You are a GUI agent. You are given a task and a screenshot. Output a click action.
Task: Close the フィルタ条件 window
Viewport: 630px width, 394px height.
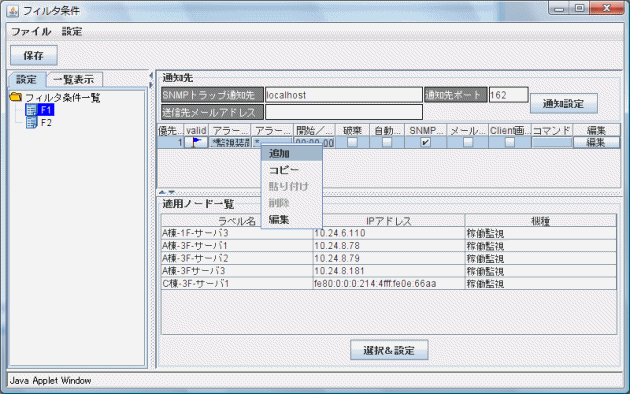click(607, 8)
